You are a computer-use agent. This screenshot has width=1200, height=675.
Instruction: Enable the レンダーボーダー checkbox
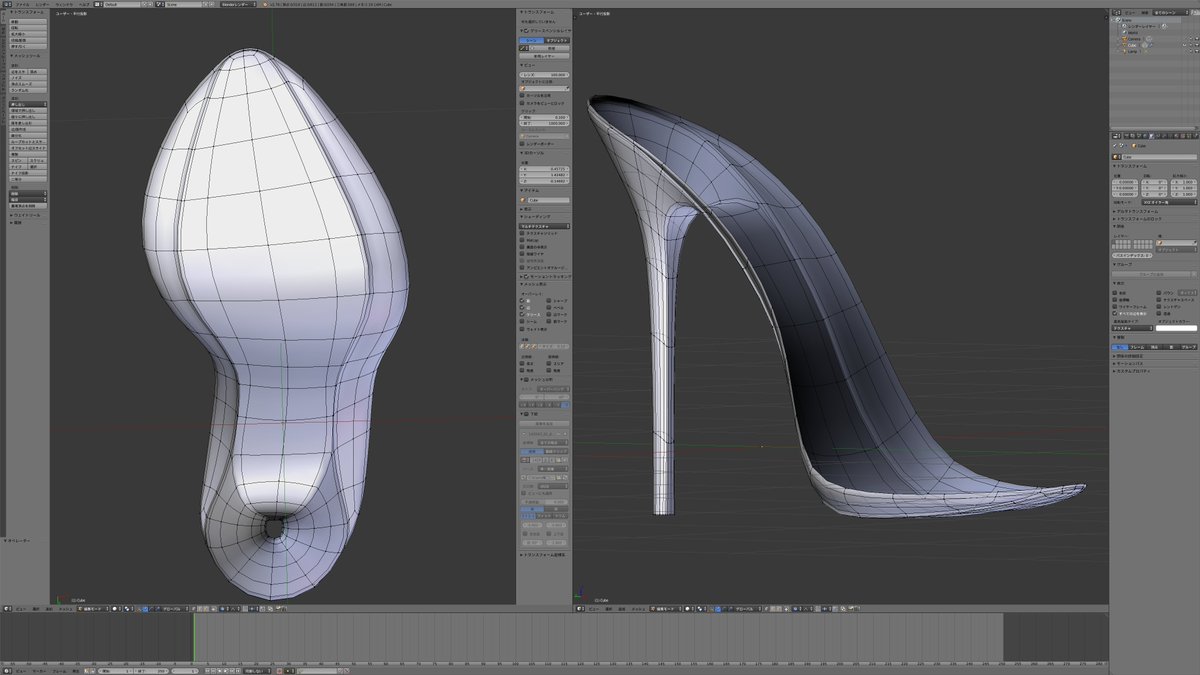(x=522, y=142)
